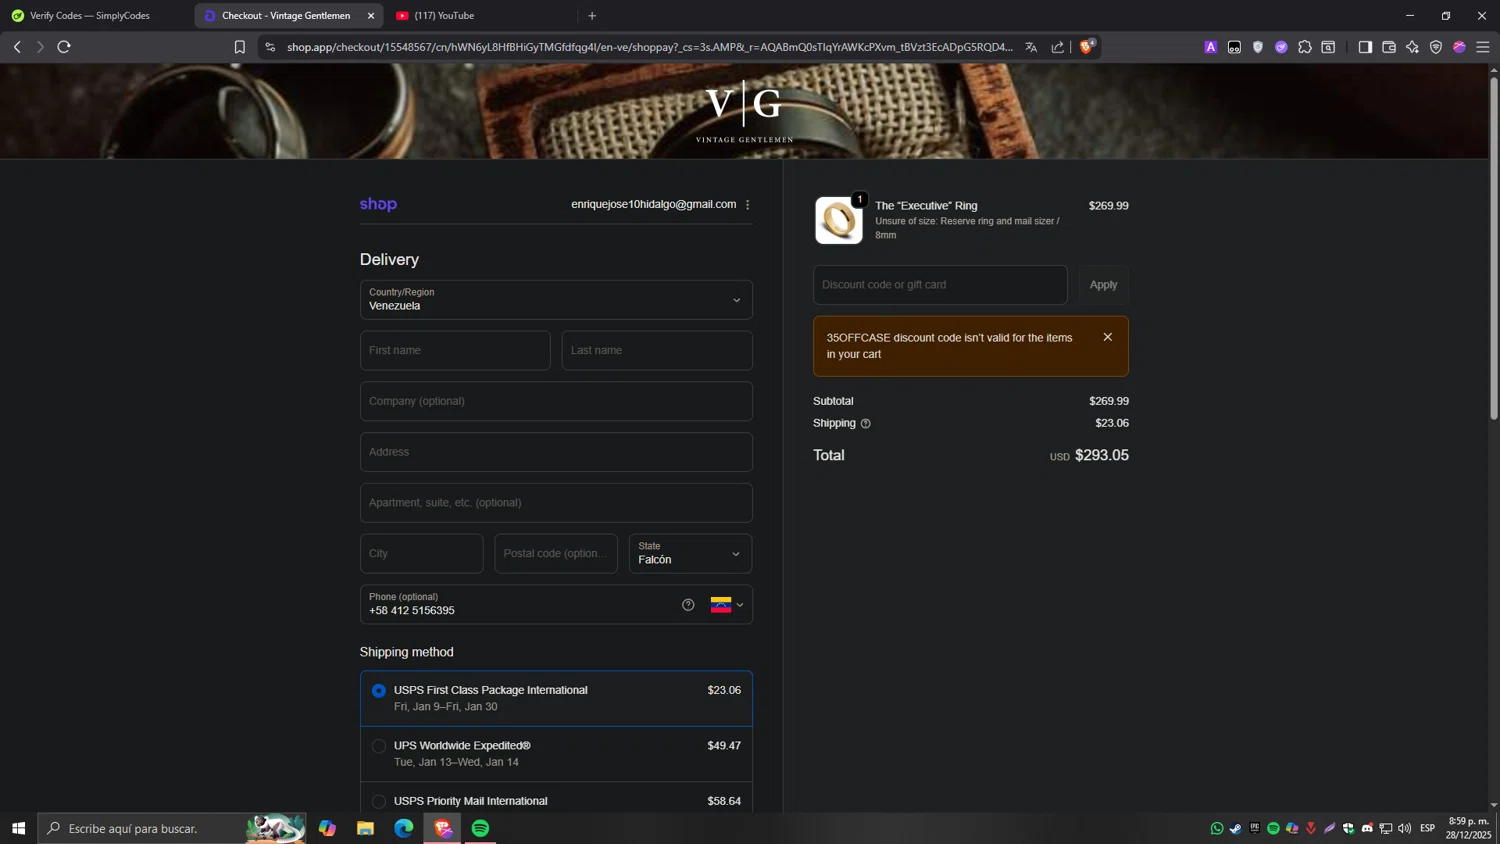Open Steam from the system tray
1500x844 pixels.
[x=1236, y=828]
